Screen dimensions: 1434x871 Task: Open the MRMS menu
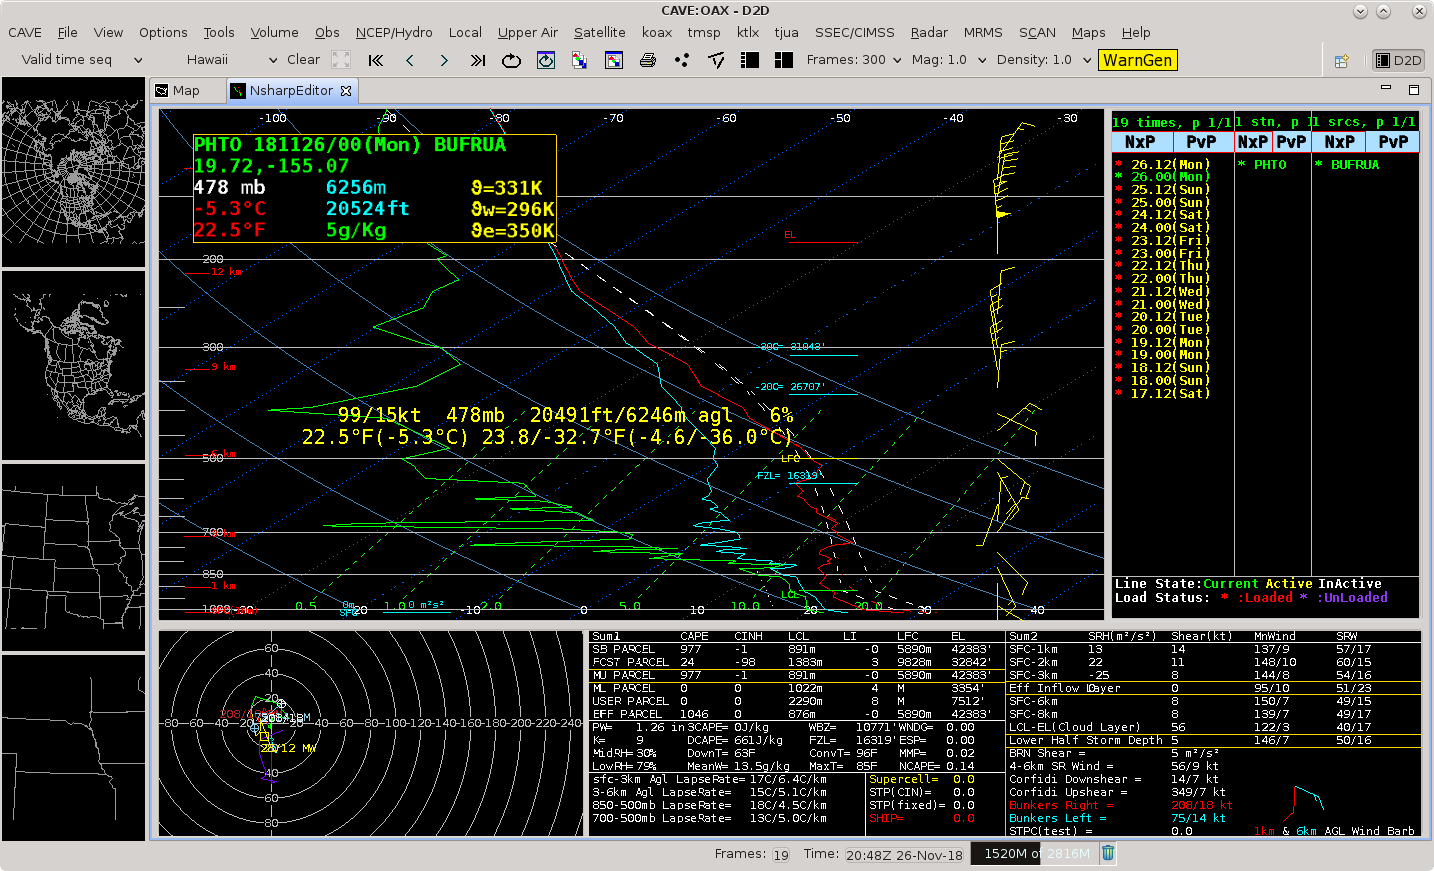(983, 32)
